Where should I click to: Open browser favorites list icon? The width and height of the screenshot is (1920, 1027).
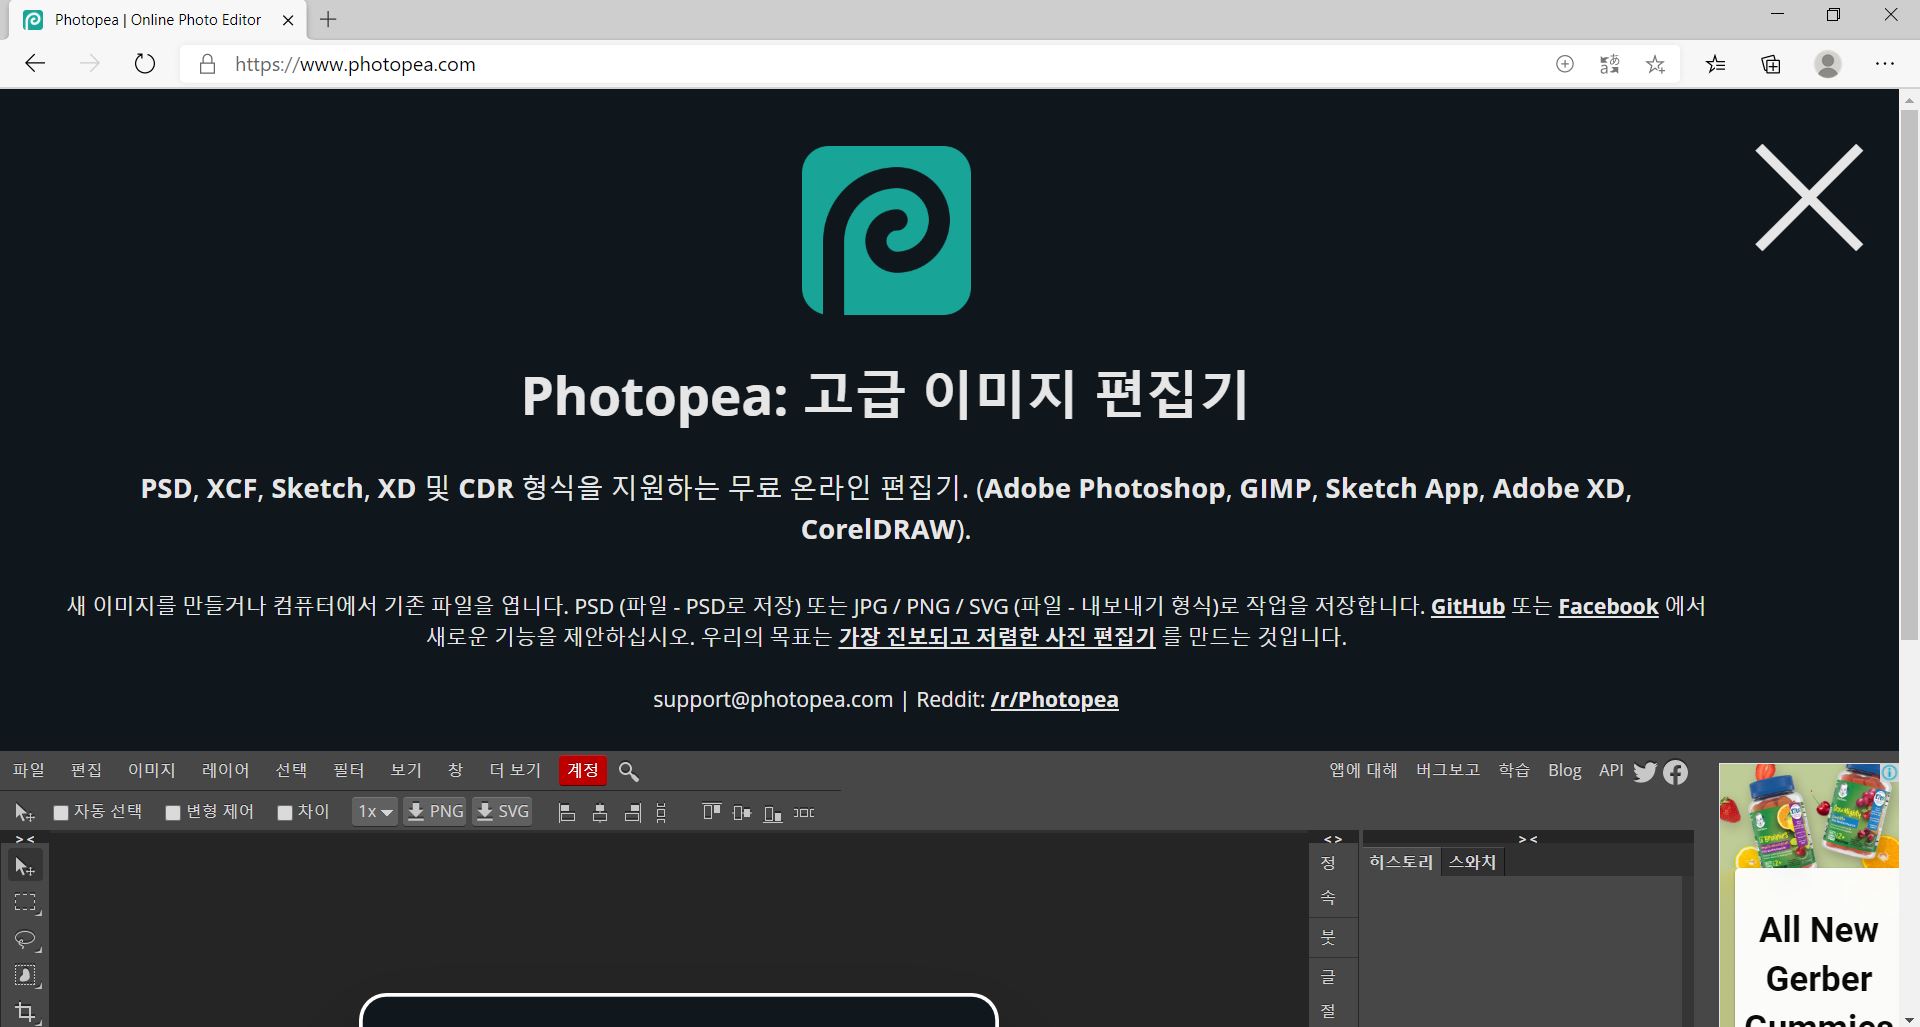point(1716,64)
